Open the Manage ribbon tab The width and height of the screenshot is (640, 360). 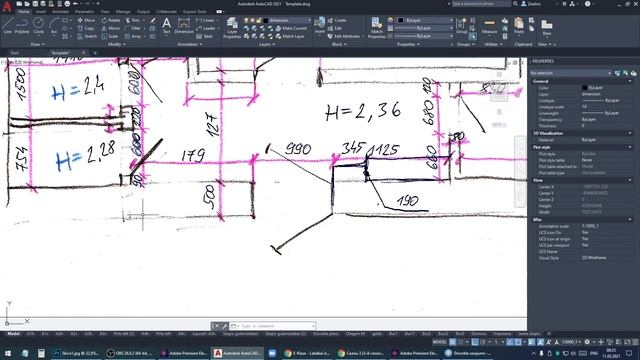tap(123, 11)
